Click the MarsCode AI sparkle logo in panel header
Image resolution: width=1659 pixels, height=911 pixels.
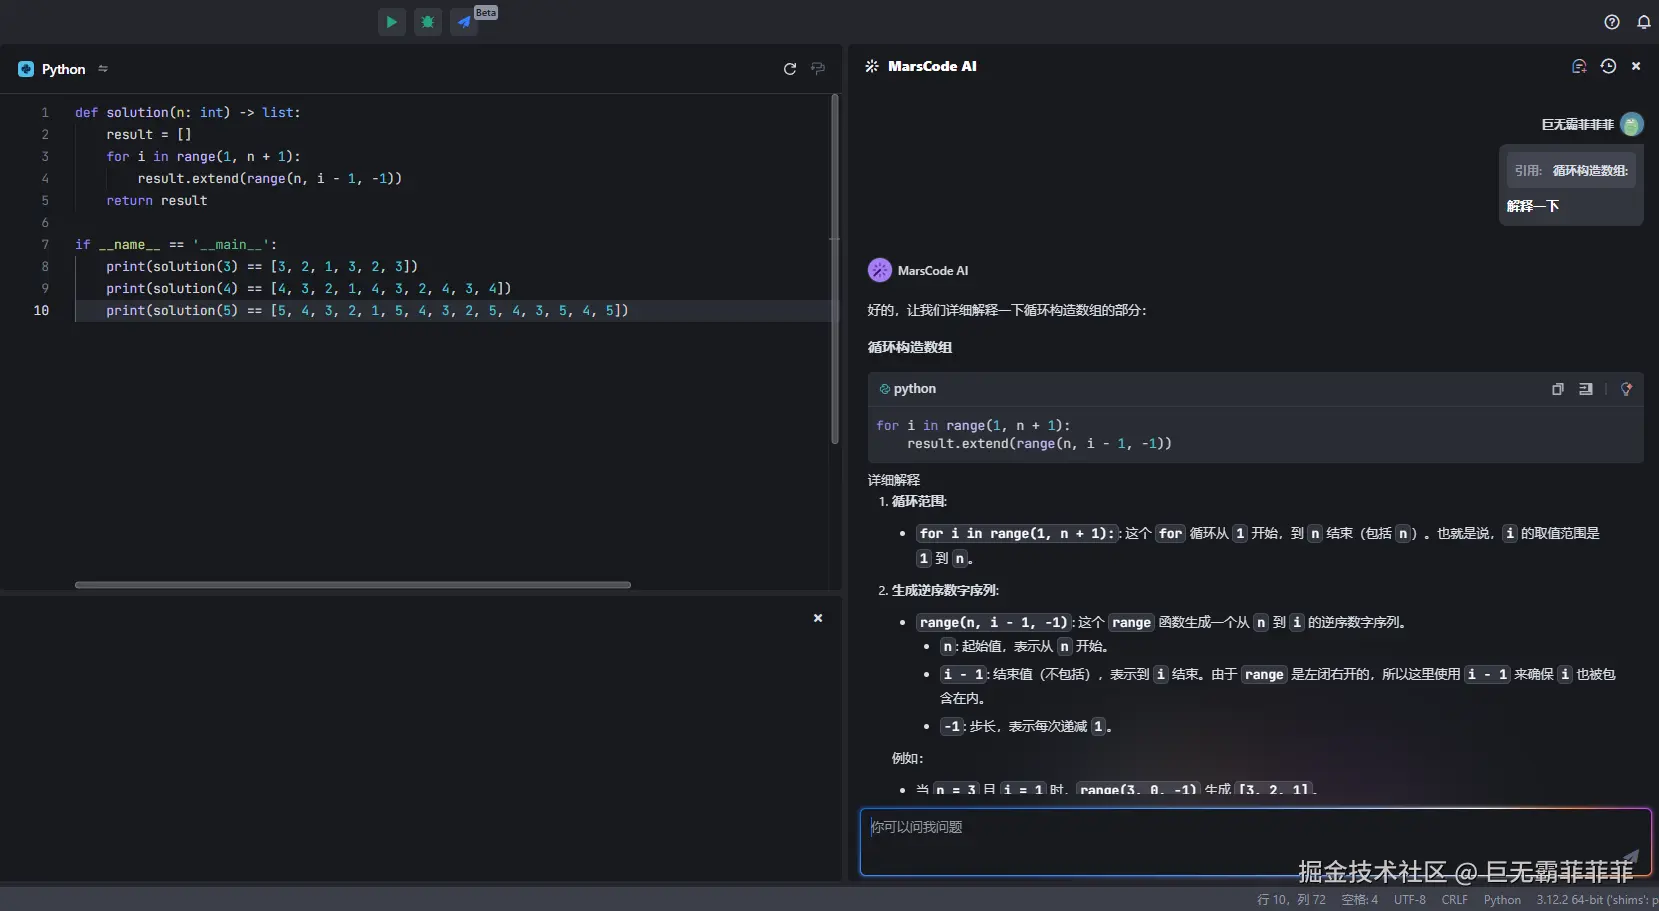point(872,66)
